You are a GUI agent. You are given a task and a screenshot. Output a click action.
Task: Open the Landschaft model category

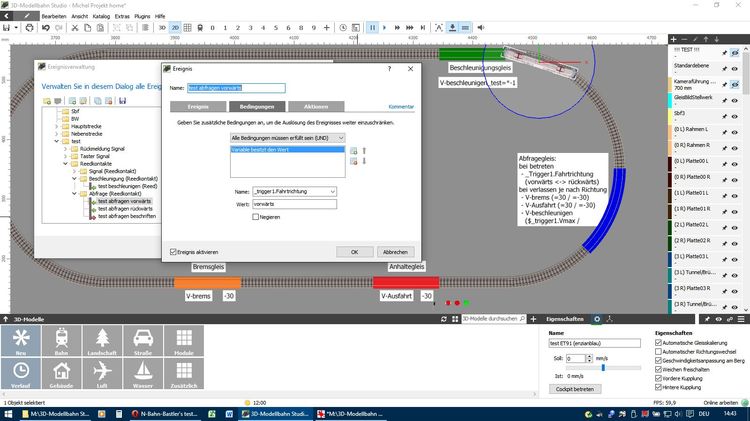tap(102, 341)
